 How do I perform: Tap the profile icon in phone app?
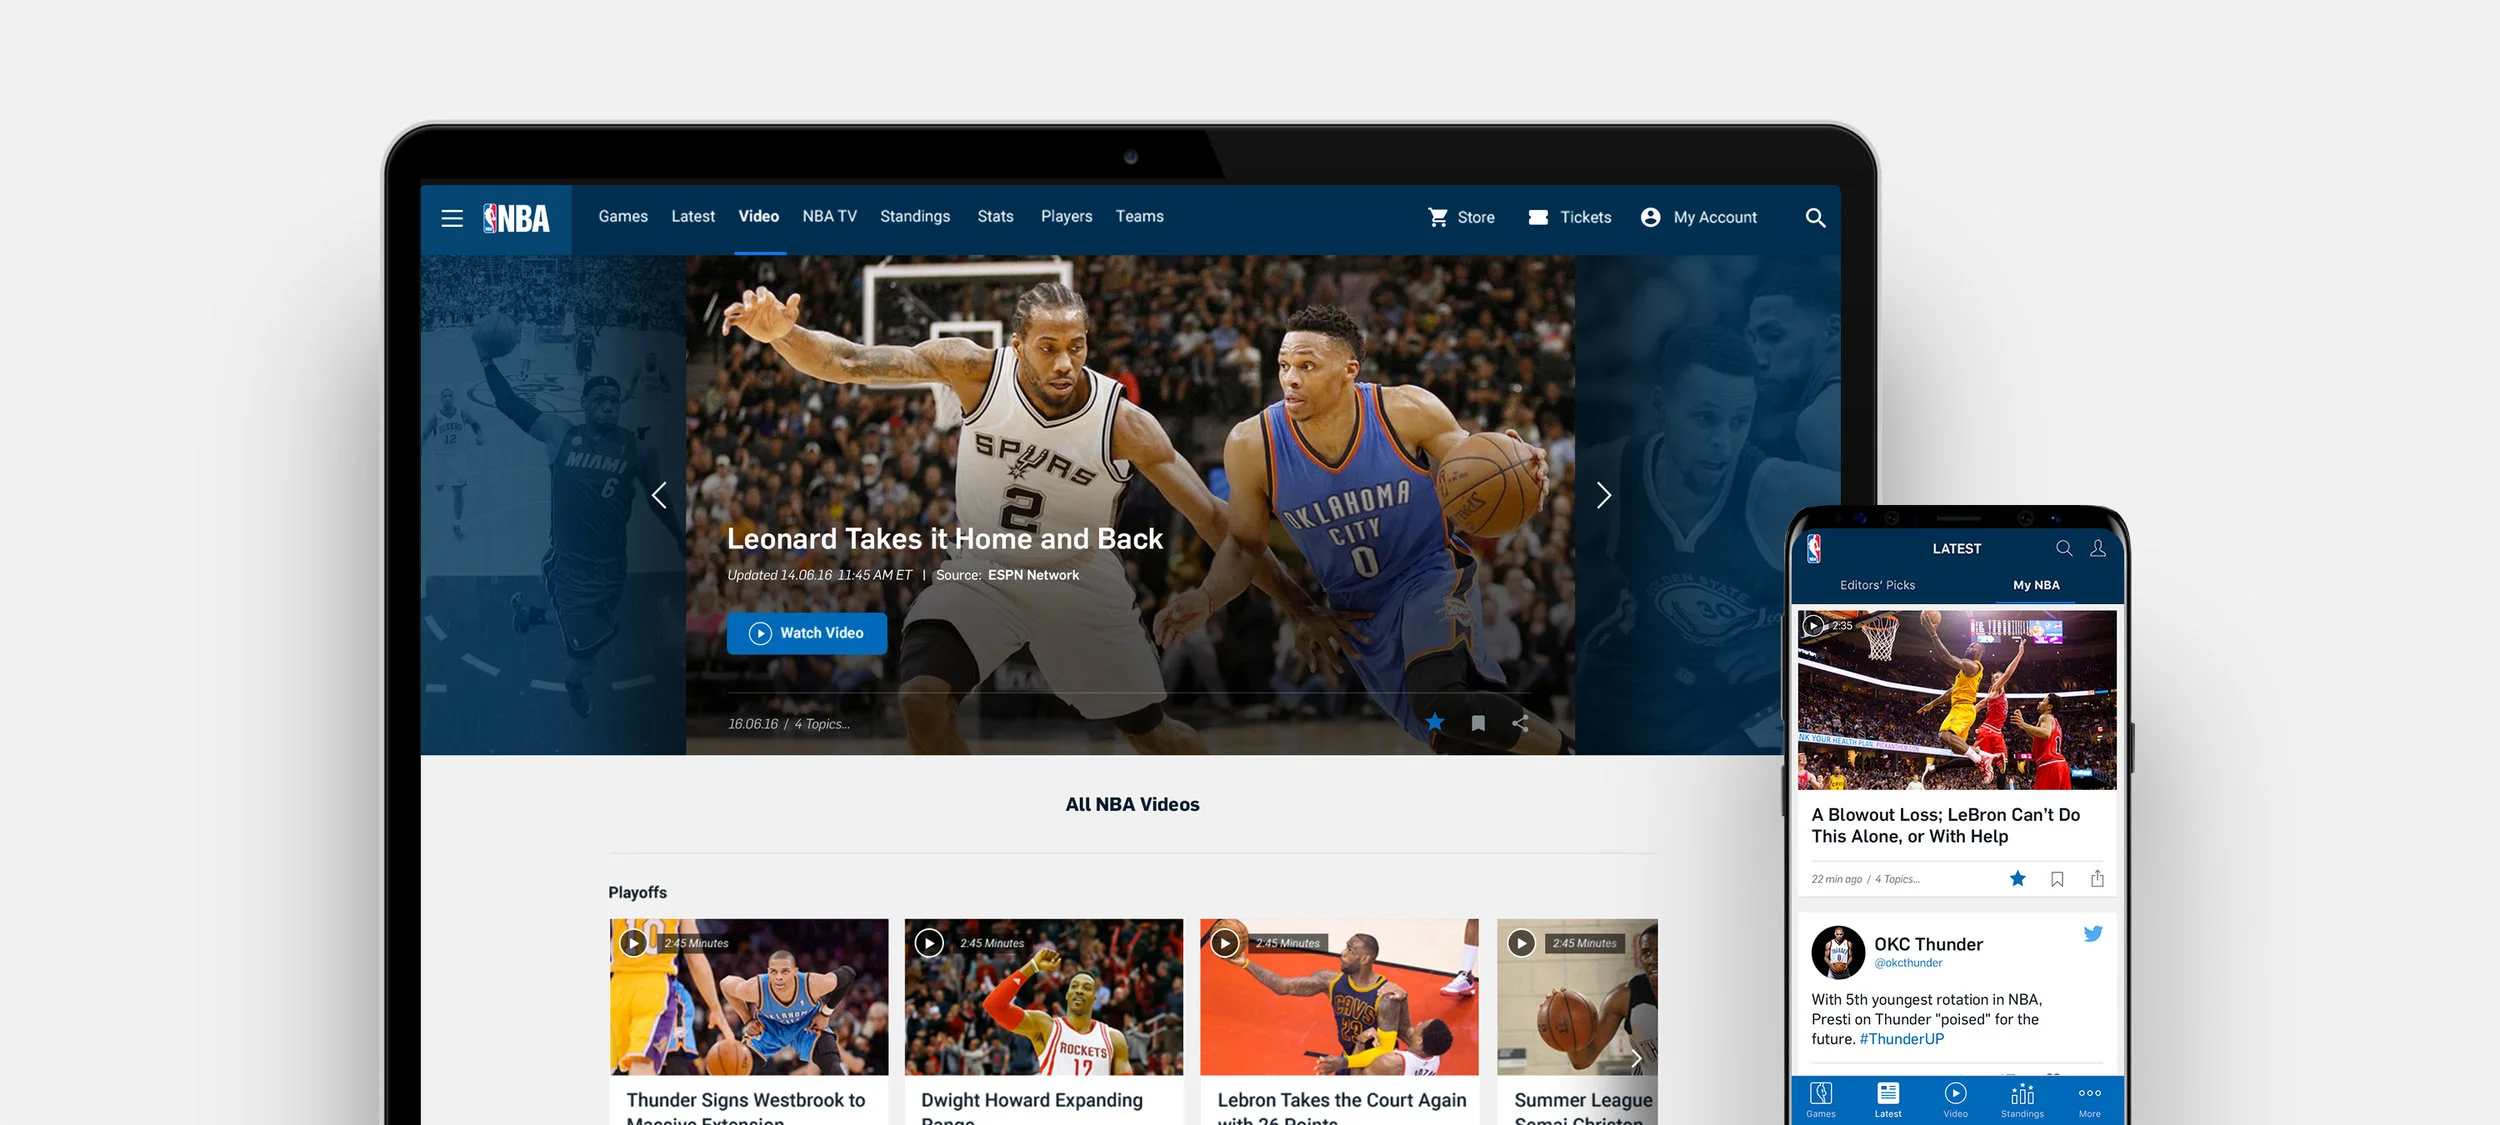point(2098,548)
